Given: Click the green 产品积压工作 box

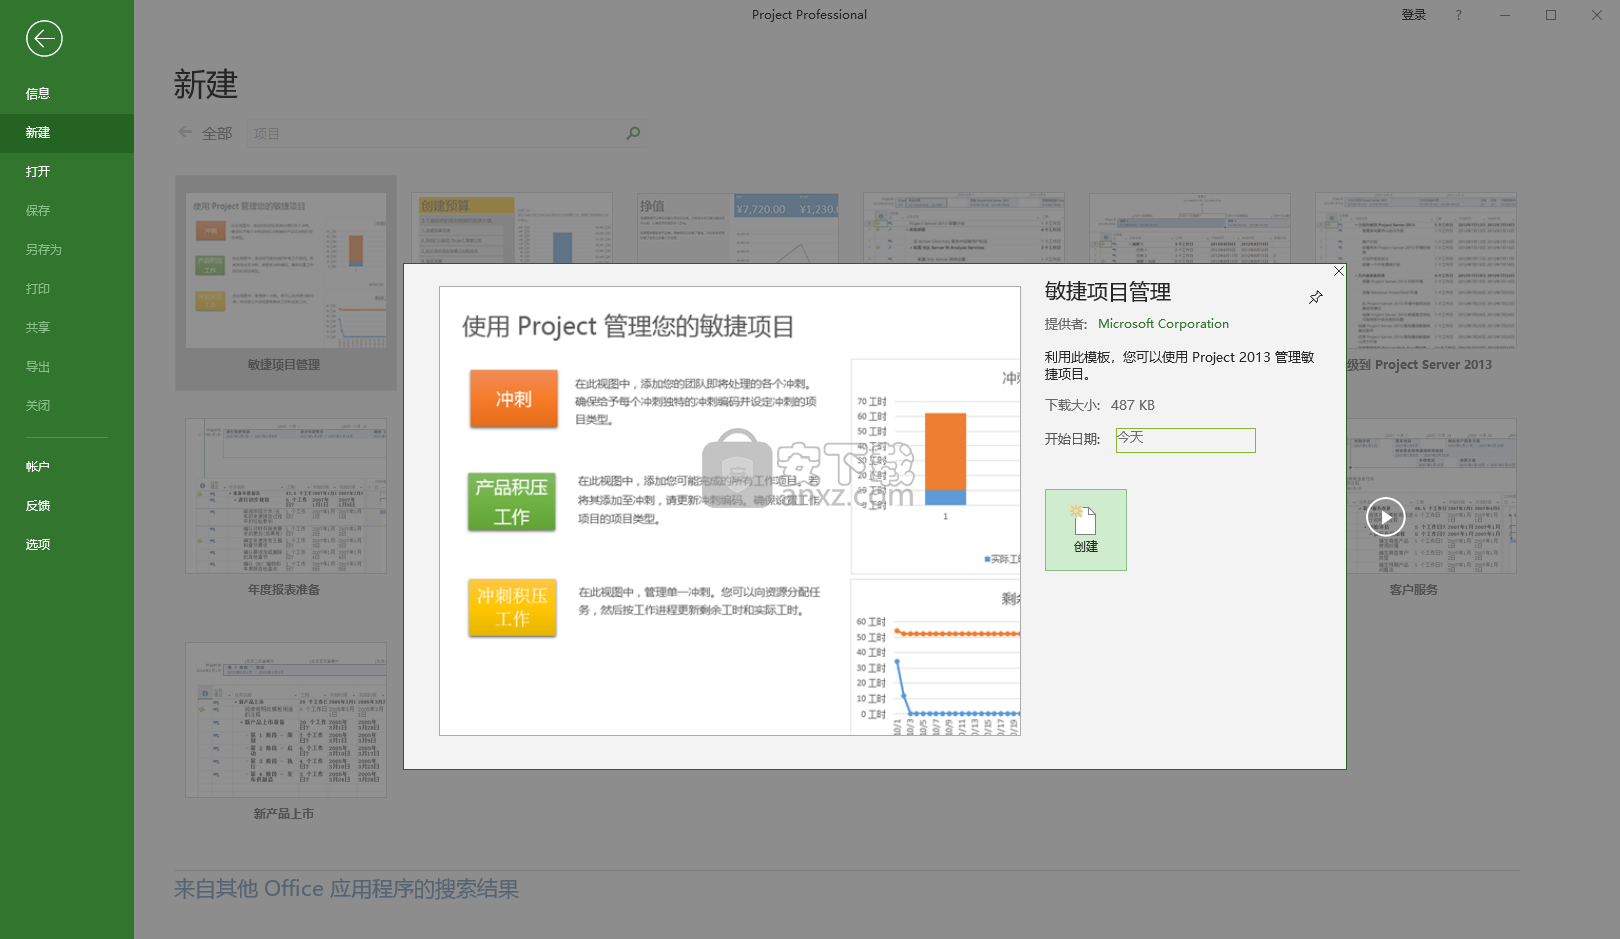Looking at the screenshot, I should (x=512, y=502).
